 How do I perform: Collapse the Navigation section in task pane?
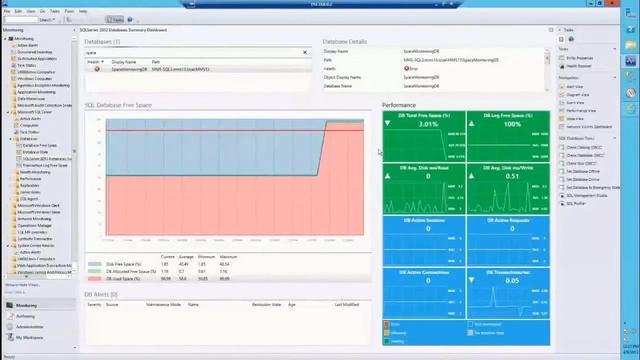(615, 78)
